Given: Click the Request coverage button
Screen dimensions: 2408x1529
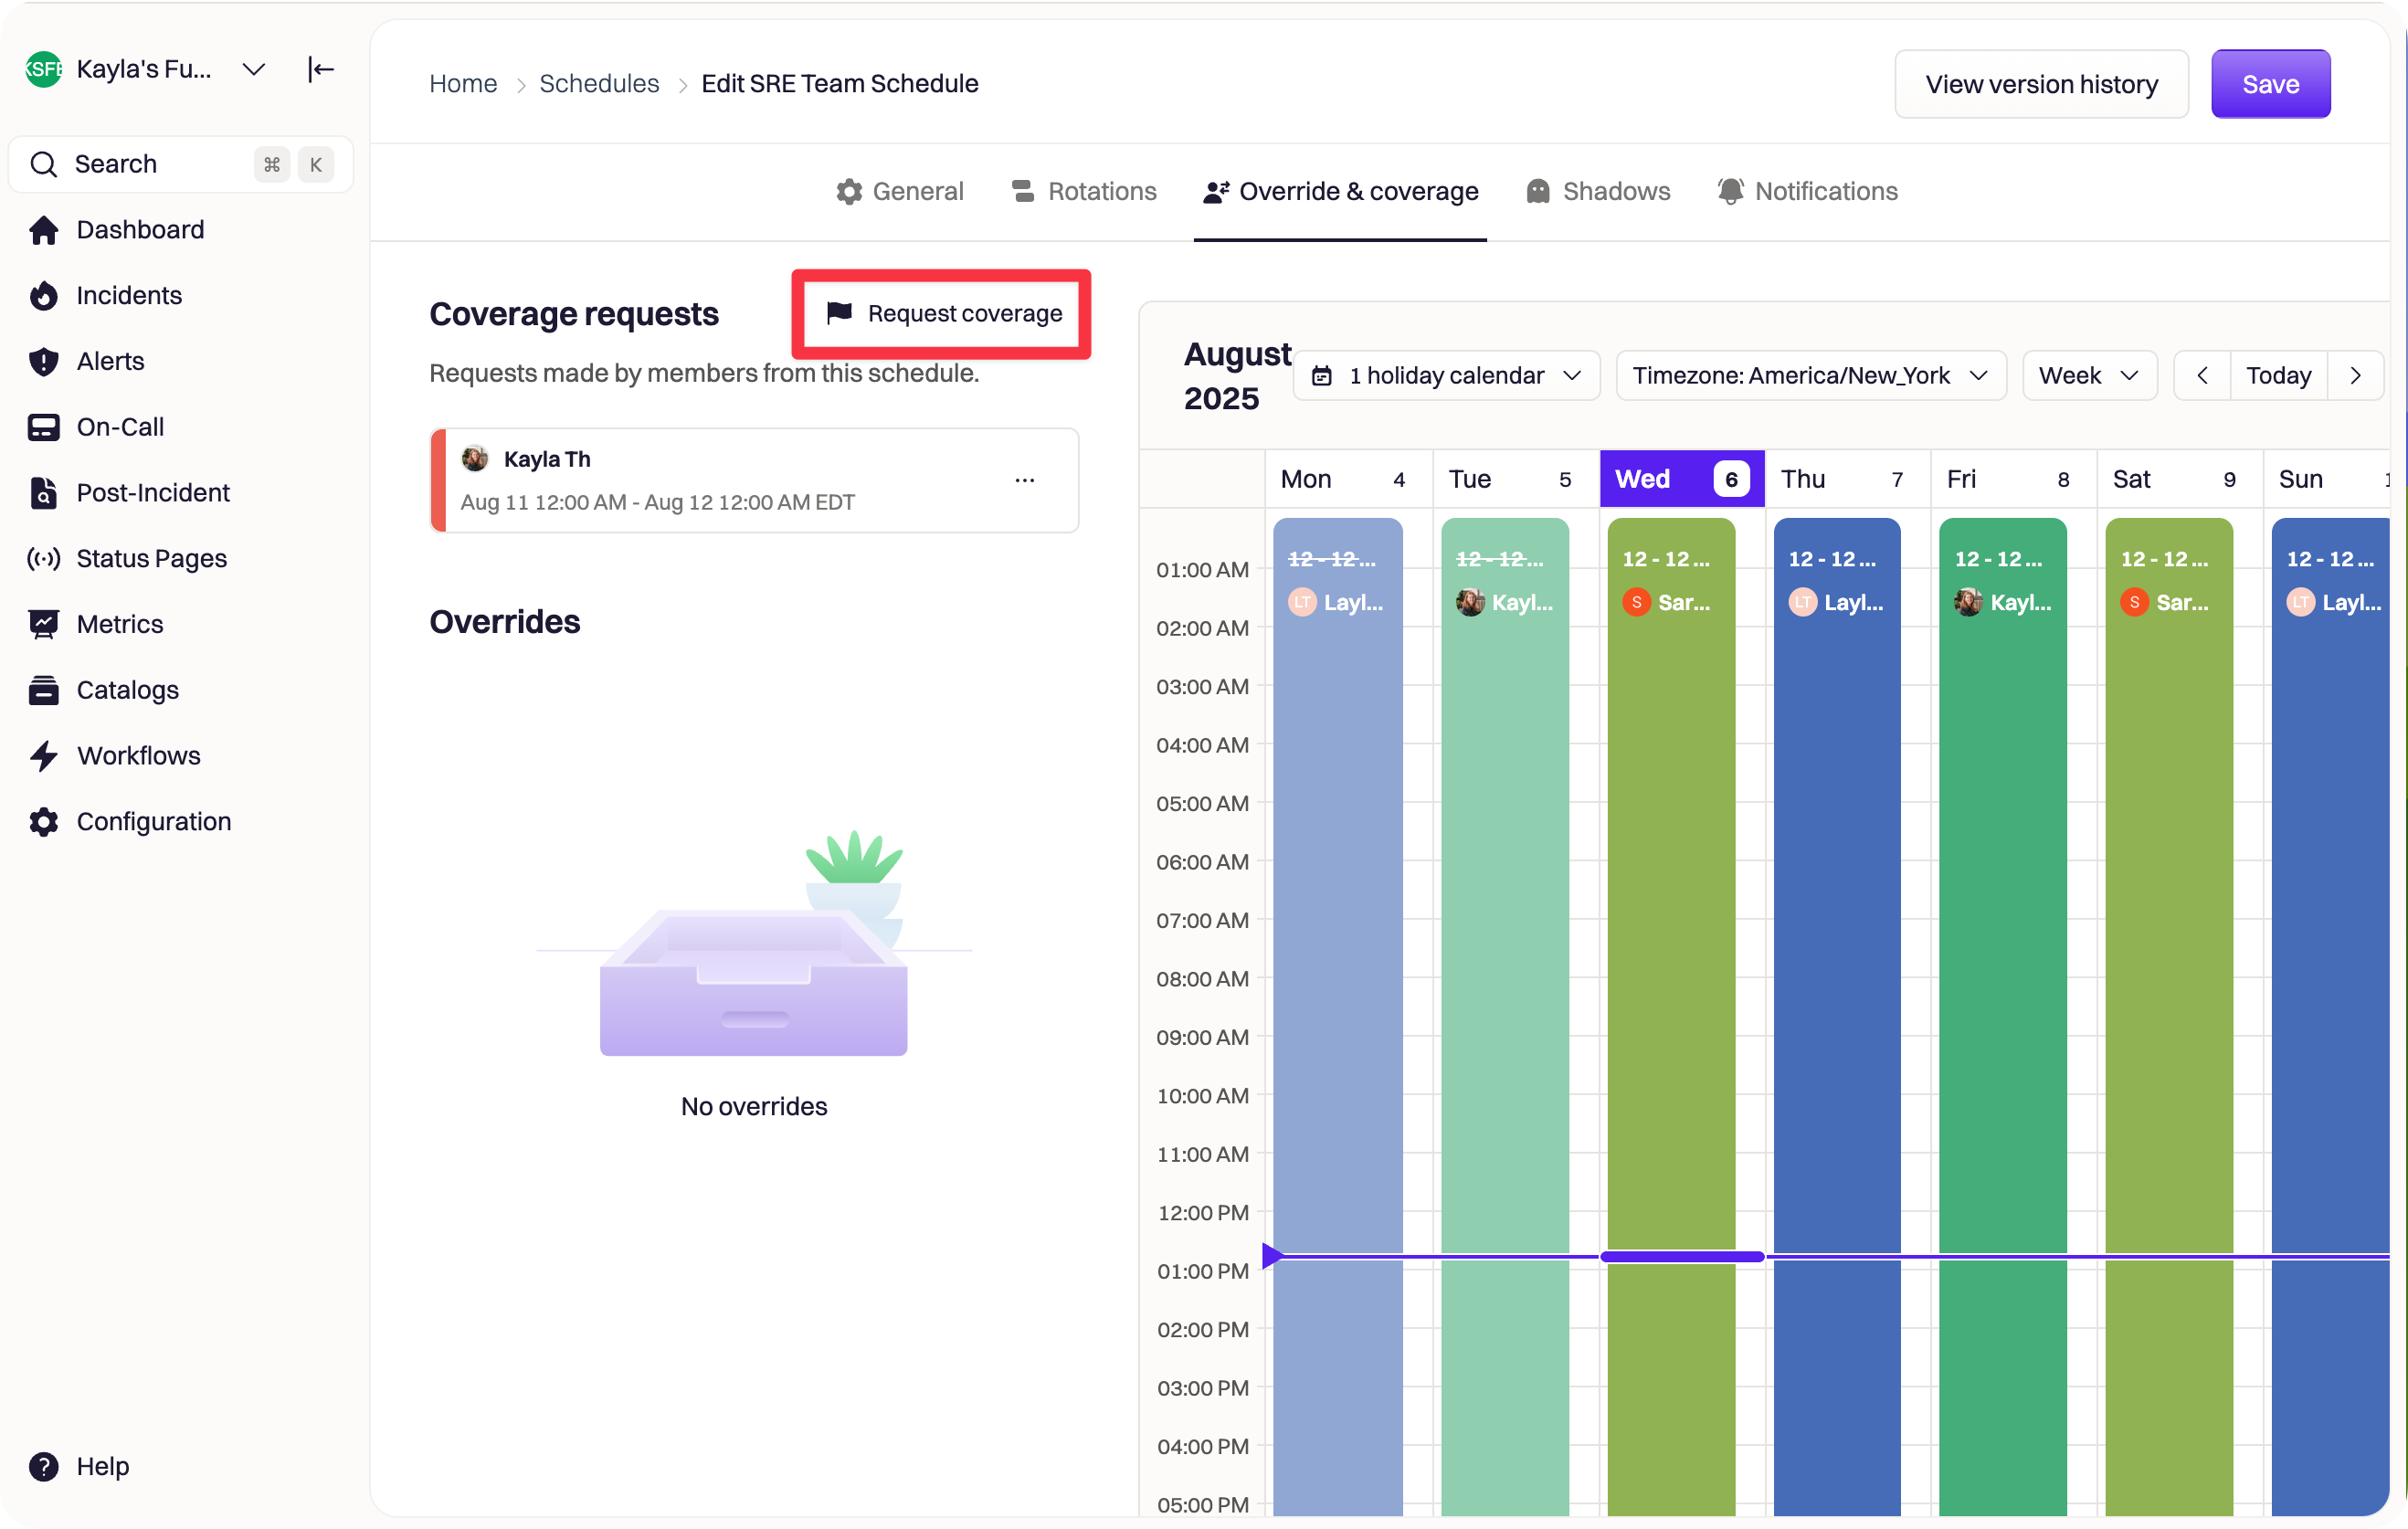Looking at the screenshot, I should [x=943, y=314].
